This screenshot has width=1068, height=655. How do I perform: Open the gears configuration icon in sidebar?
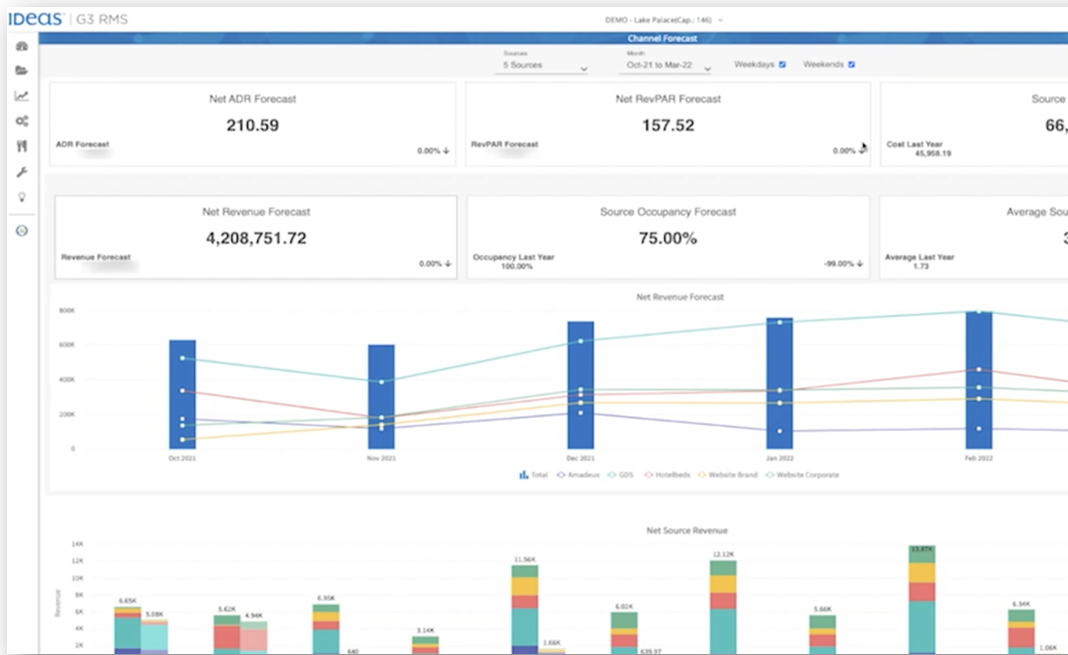(x=22, y=121)
